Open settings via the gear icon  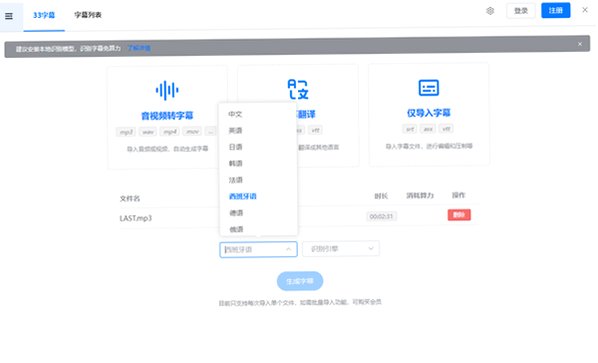click(x=490, y=11)
